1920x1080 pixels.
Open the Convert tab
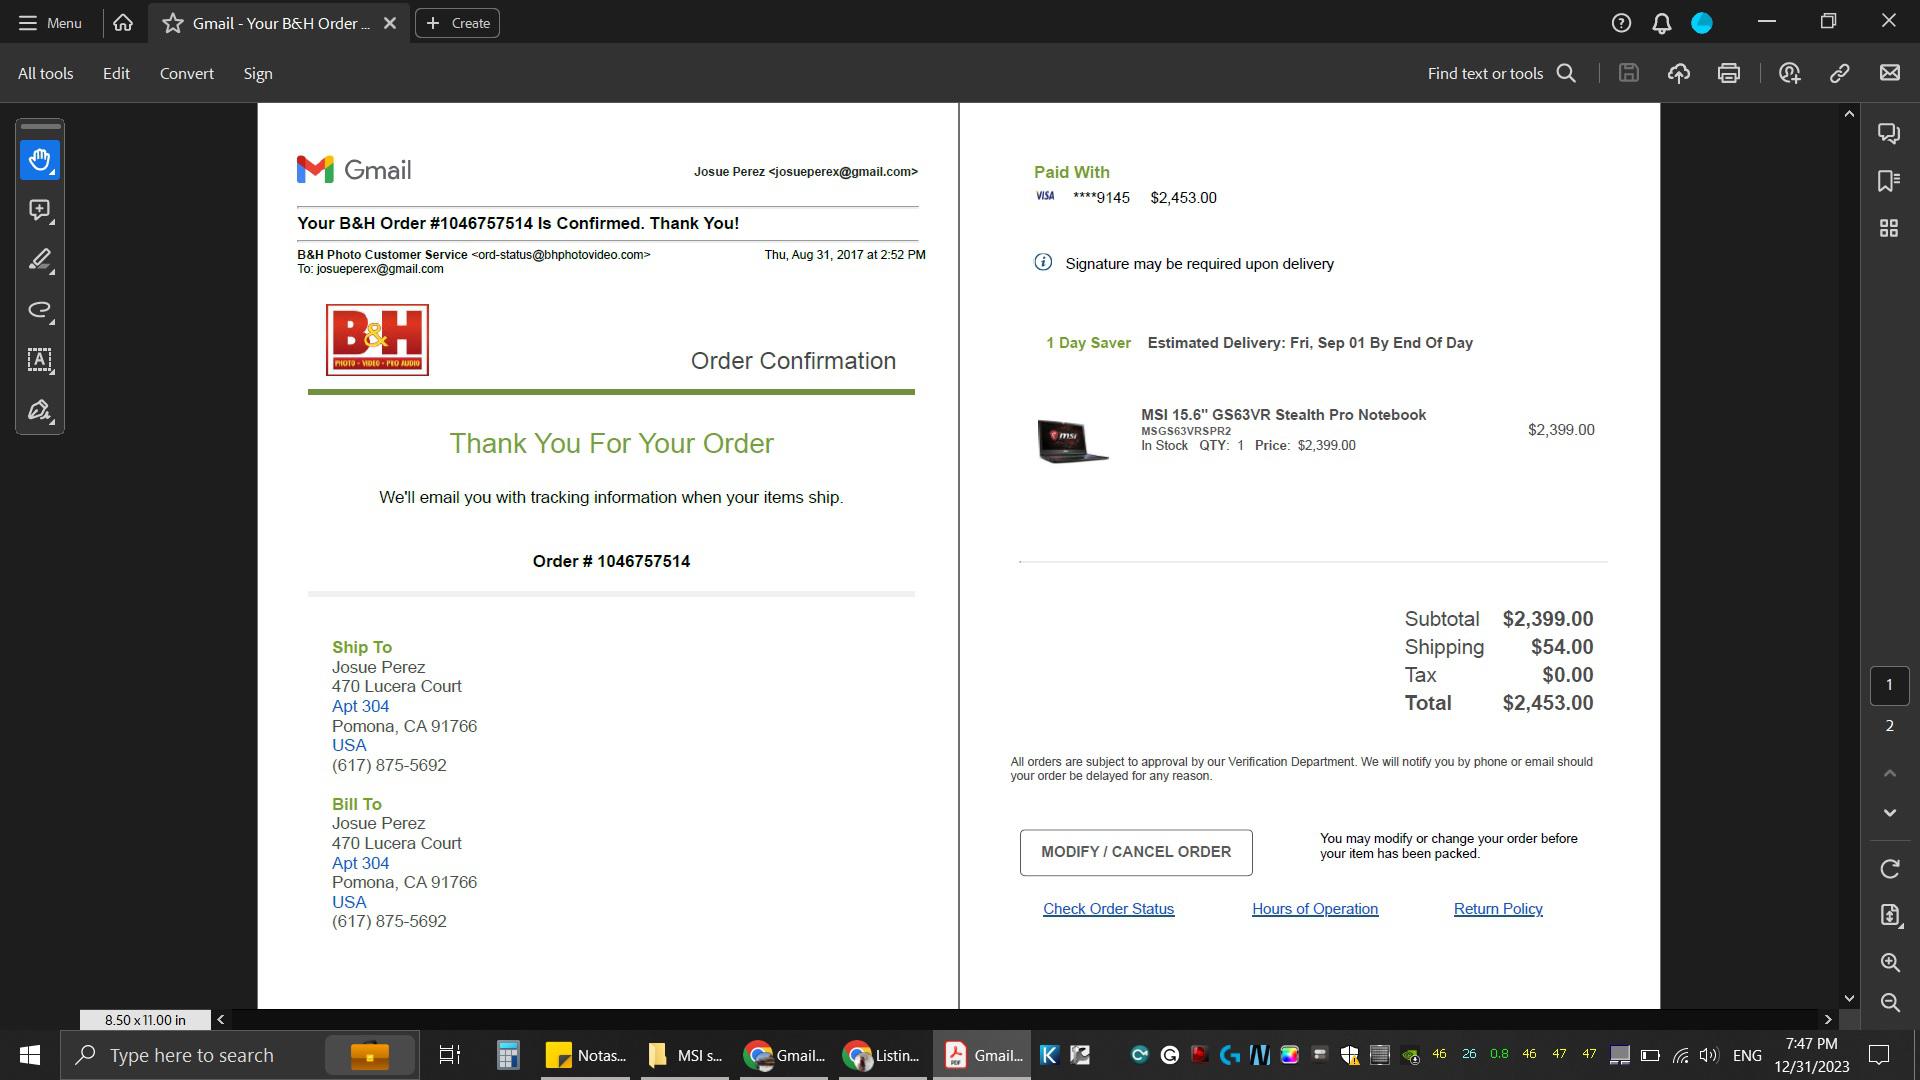coord(187,73)
